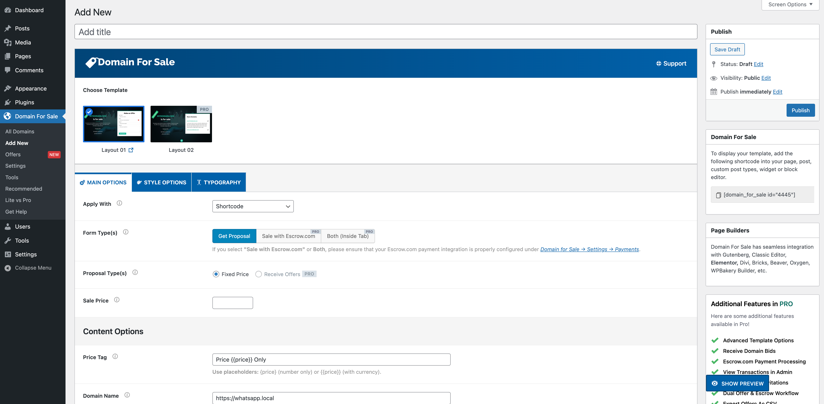The height and width of the screenshot is (404, 824).
Task: Click the Proposal Type(s) help info icon
Action: click(x=135, y=273)
